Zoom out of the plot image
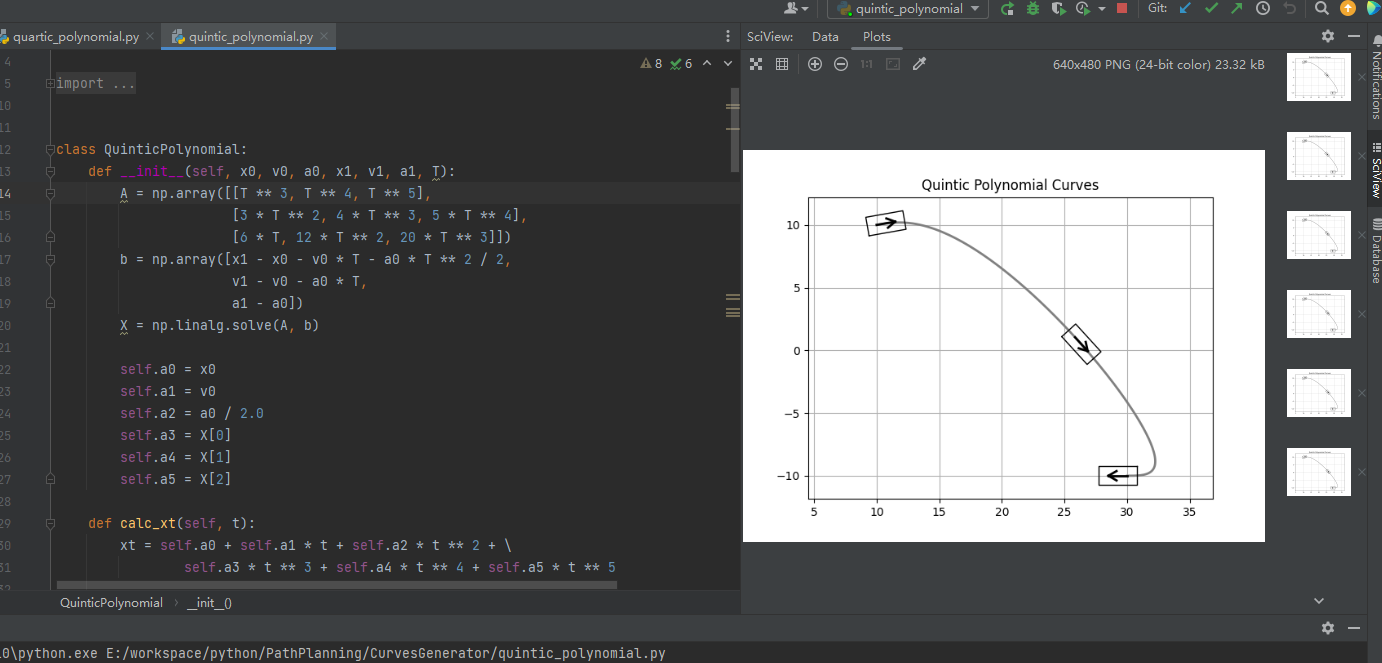The image size is (1382, 663). 841,64
